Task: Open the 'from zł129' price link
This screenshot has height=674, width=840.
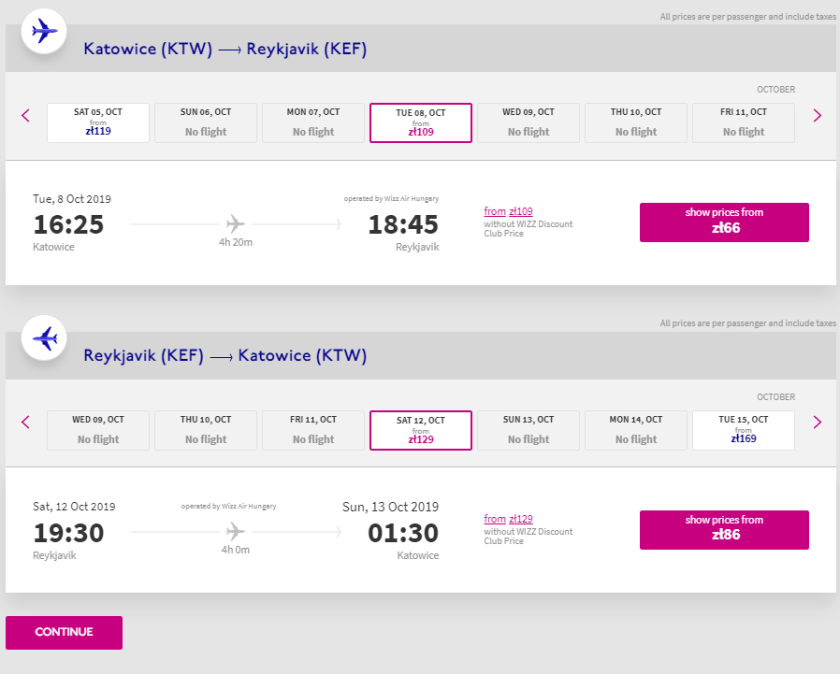Action: point(508,519)
